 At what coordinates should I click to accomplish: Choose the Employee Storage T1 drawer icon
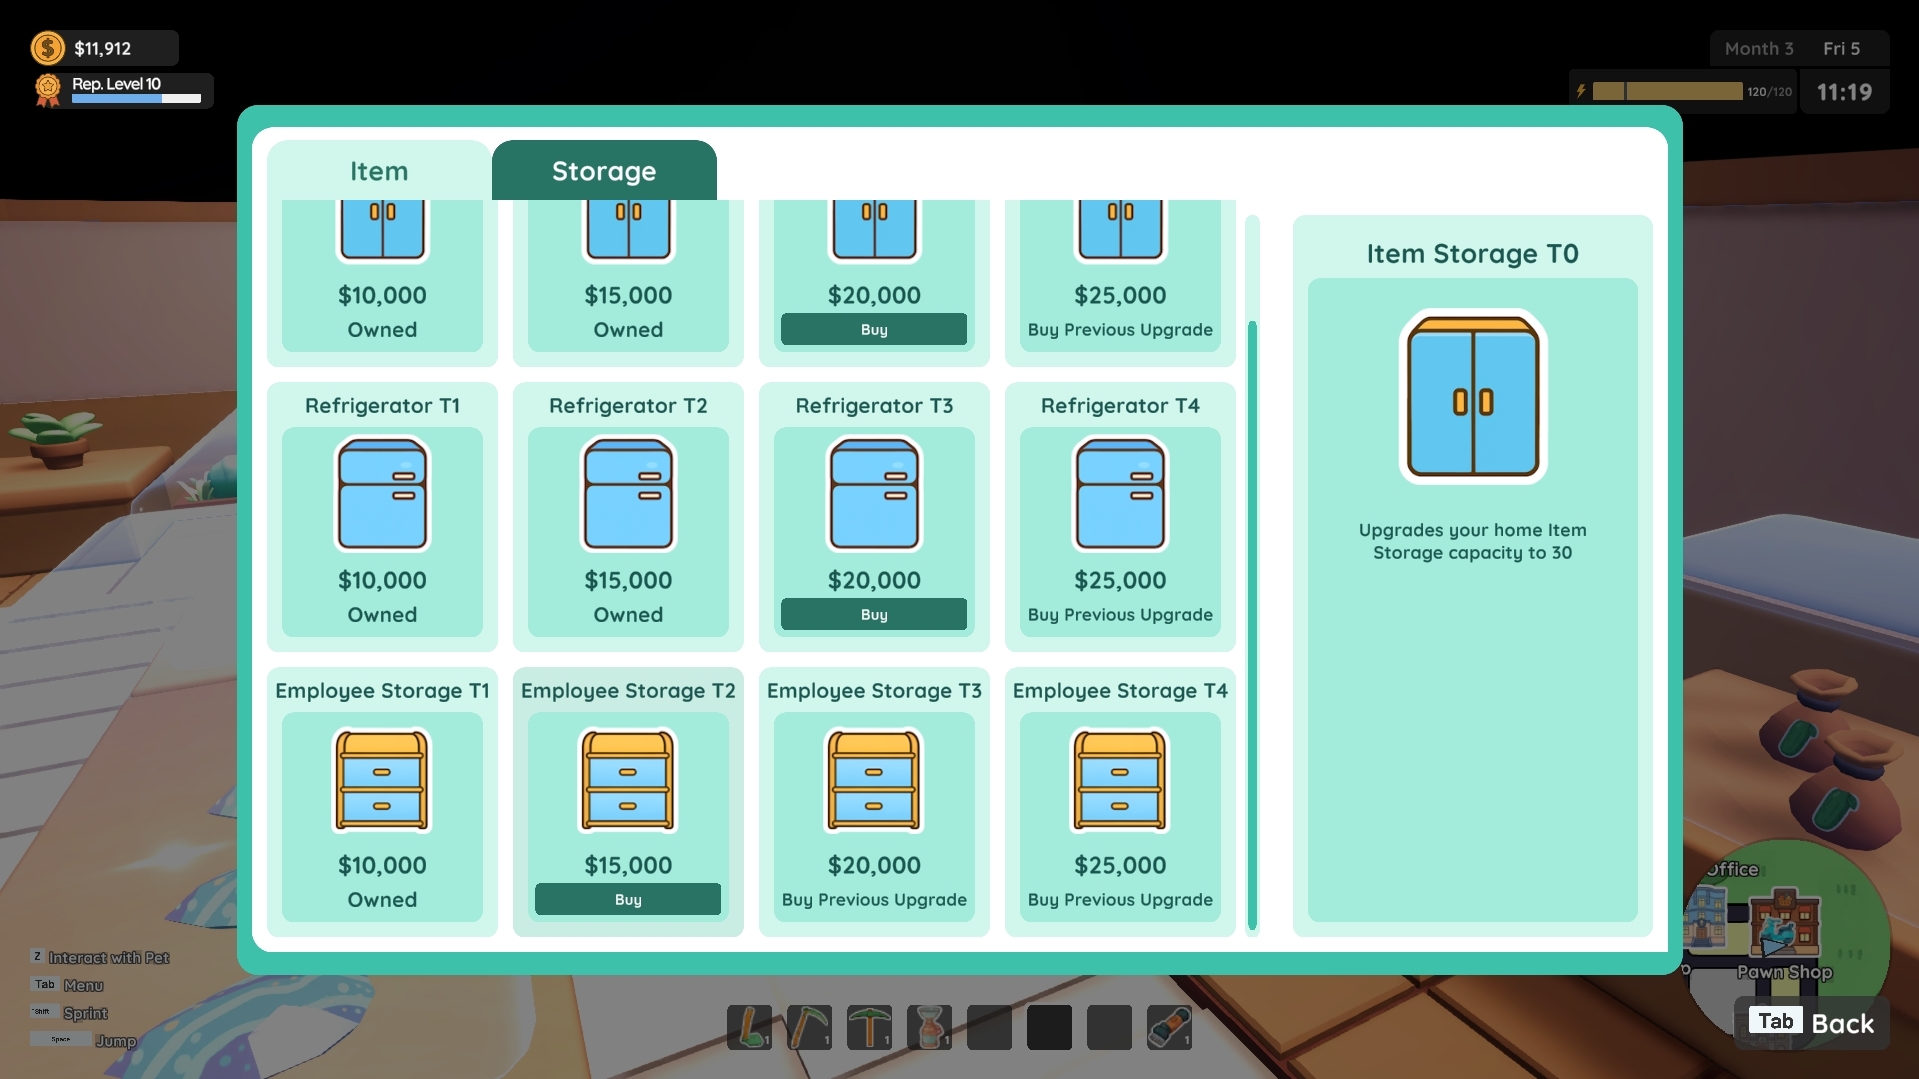(382, 780)
